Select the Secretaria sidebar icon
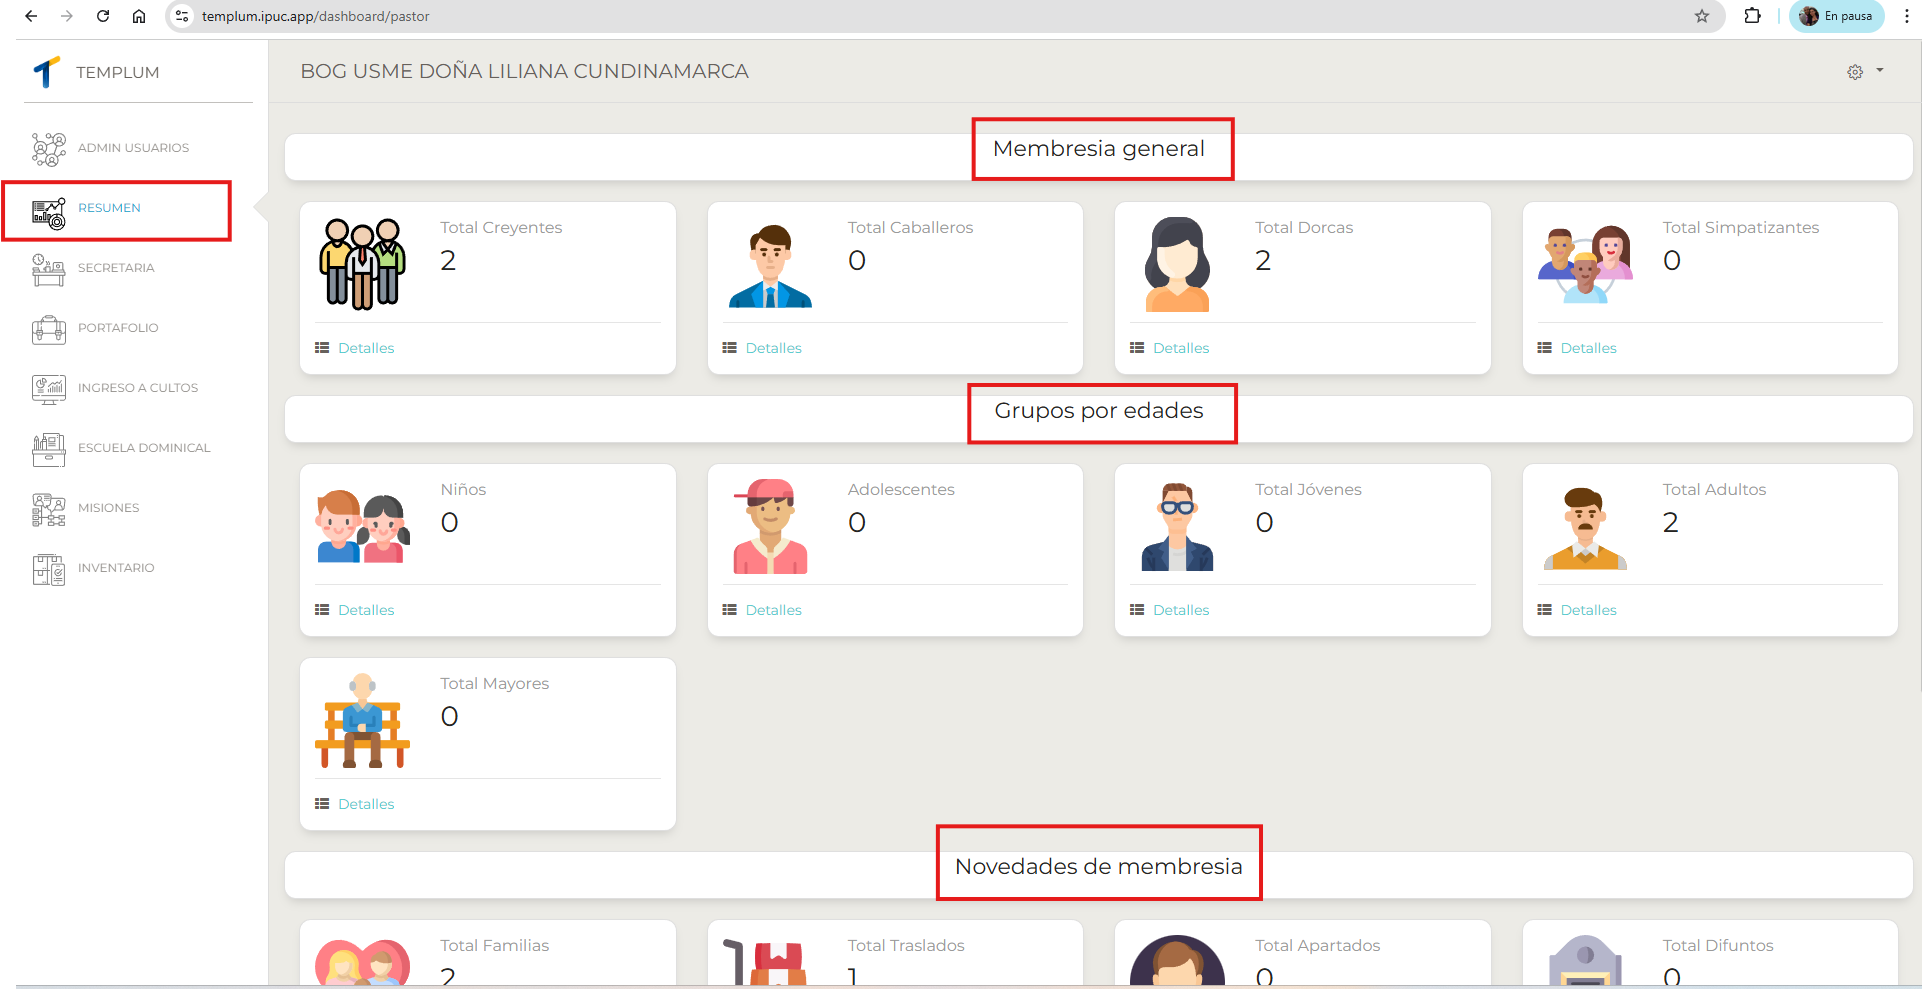This screenshot has height=989, width=1922. 48,269
